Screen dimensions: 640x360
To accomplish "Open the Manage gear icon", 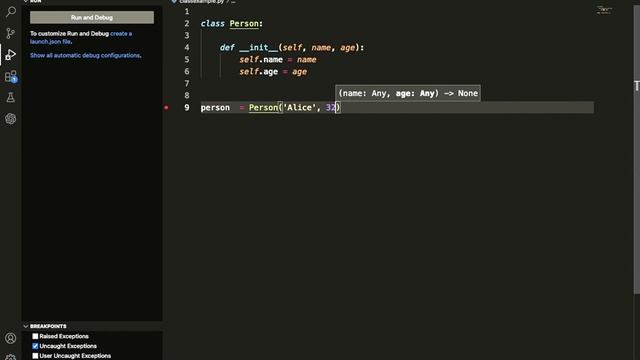I will click(11, 357).
